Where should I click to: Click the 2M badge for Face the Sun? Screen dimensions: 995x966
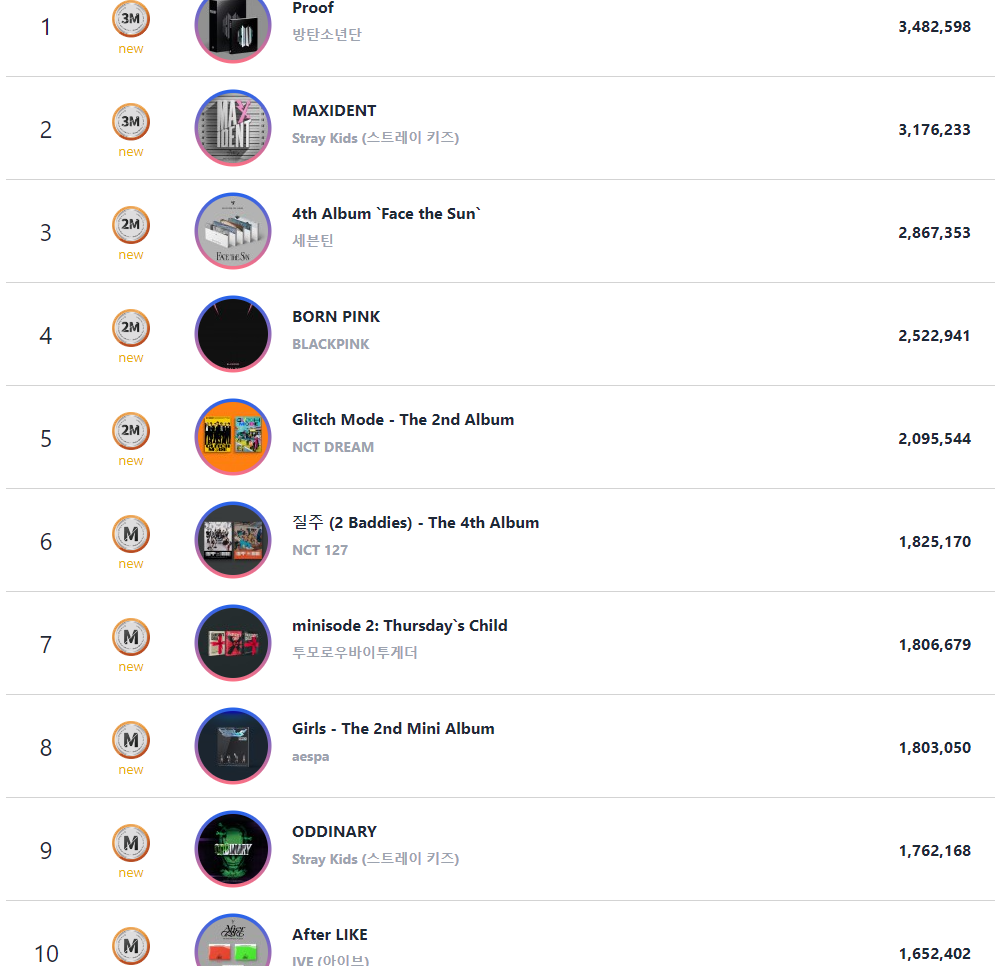(x=131, y=225)
